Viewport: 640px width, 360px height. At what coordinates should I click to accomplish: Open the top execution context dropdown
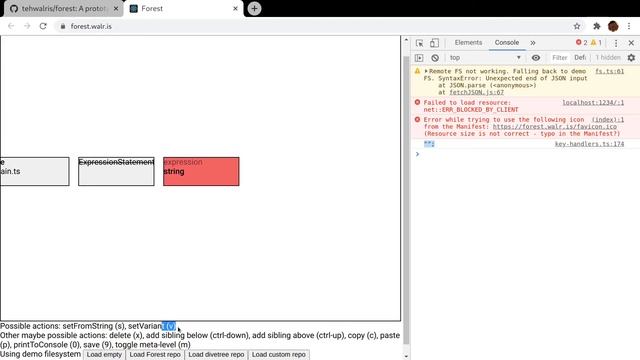point(485,58)
